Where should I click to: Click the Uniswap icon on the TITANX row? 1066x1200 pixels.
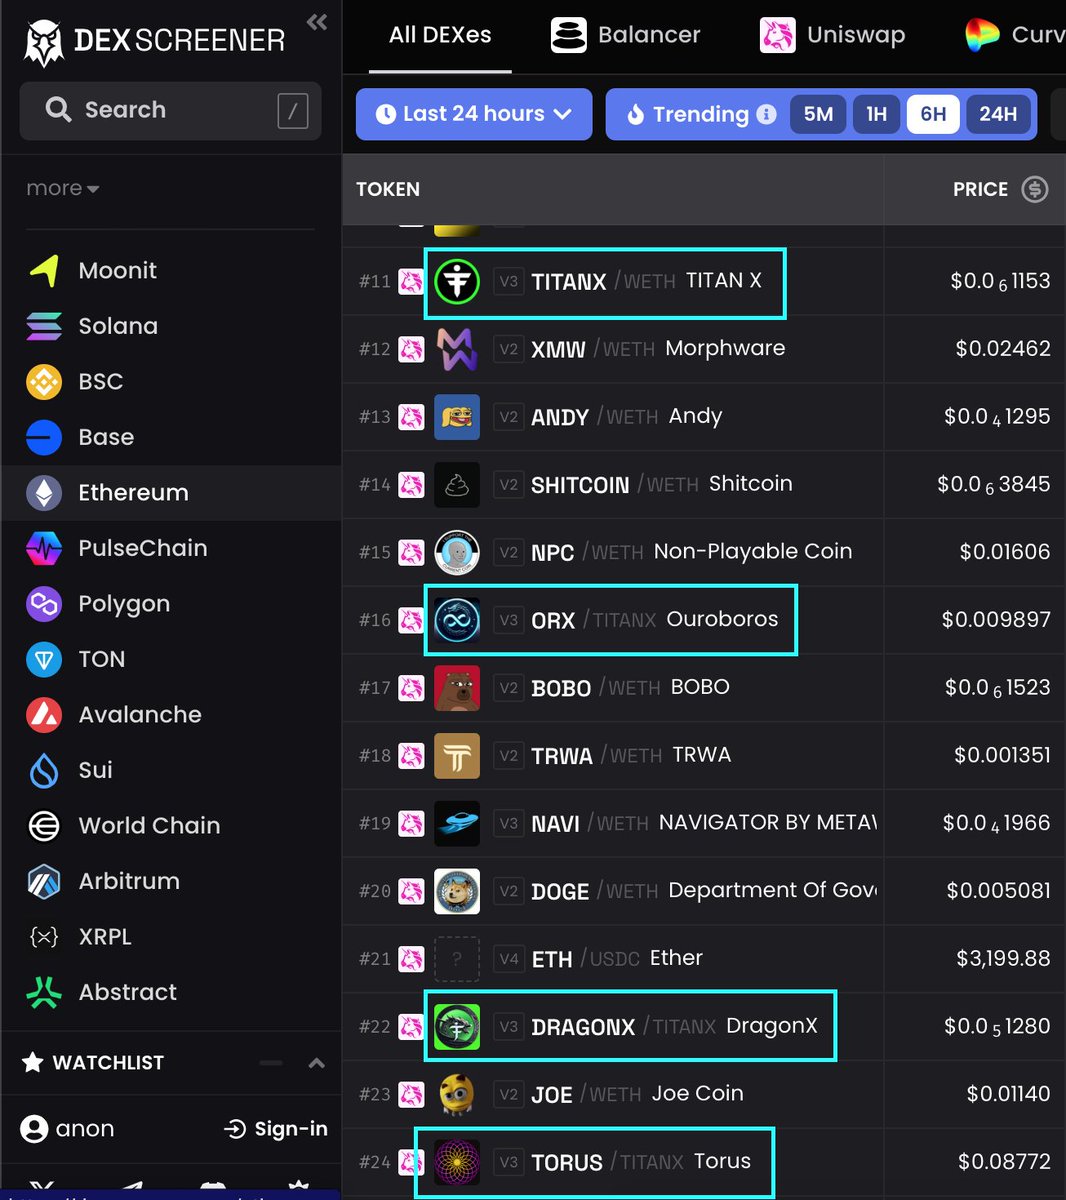point(411,282)
